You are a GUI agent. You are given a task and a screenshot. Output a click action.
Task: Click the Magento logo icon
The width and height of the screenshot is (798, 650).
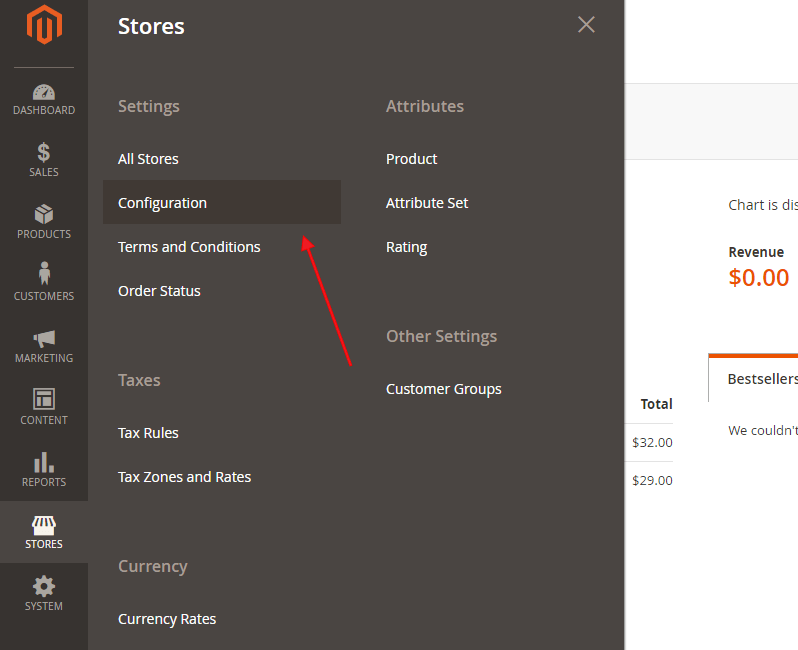44,24
